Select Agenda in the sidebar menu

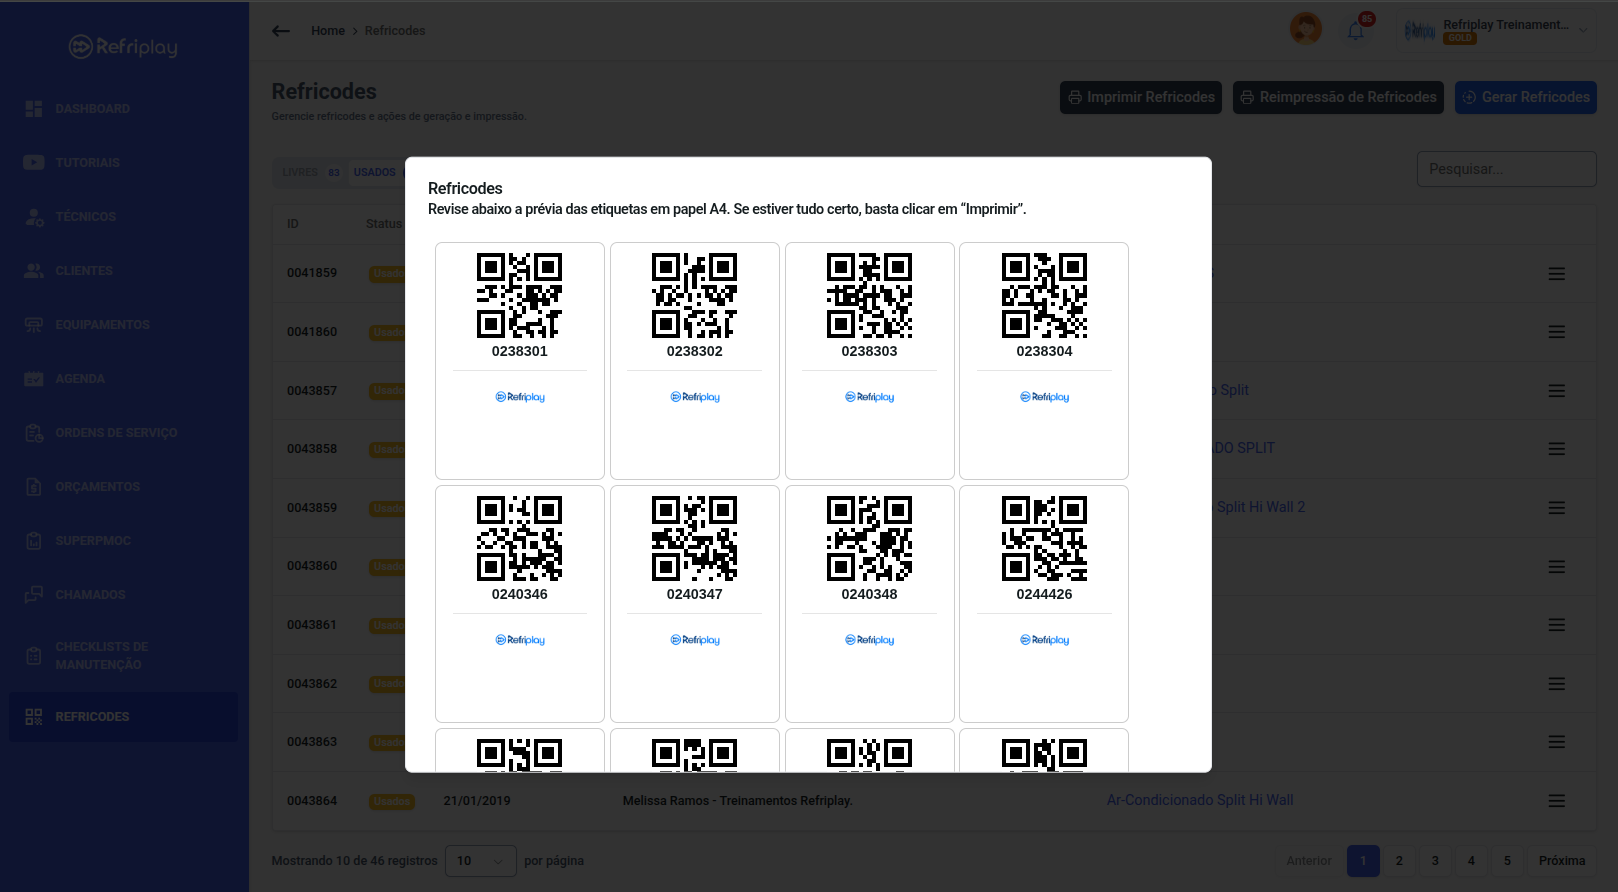pyautogui.click(x=80, y=379)
